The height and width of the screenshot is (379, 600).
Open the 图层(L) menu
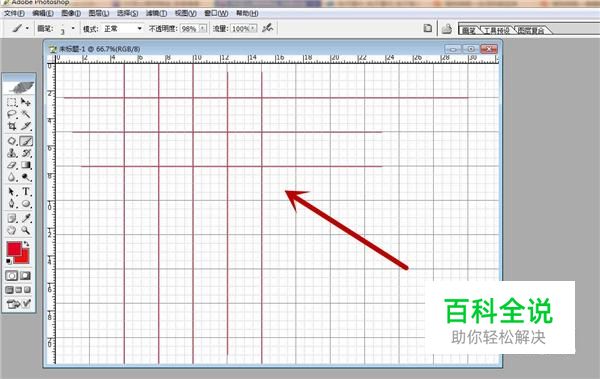(x=99, y=13)
